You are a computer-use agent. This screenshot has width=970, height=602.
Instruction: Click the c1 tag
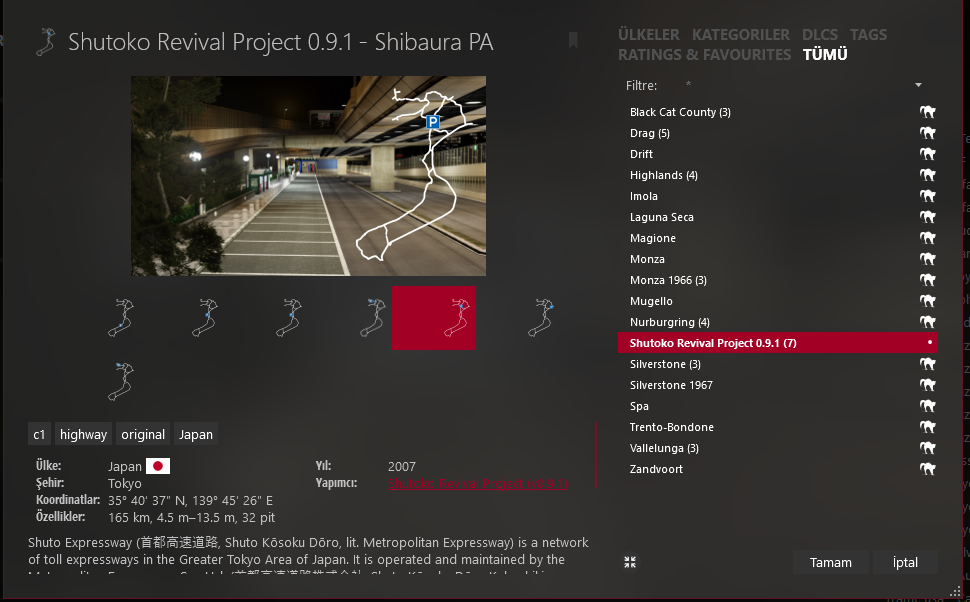click(x=39, y=434)
